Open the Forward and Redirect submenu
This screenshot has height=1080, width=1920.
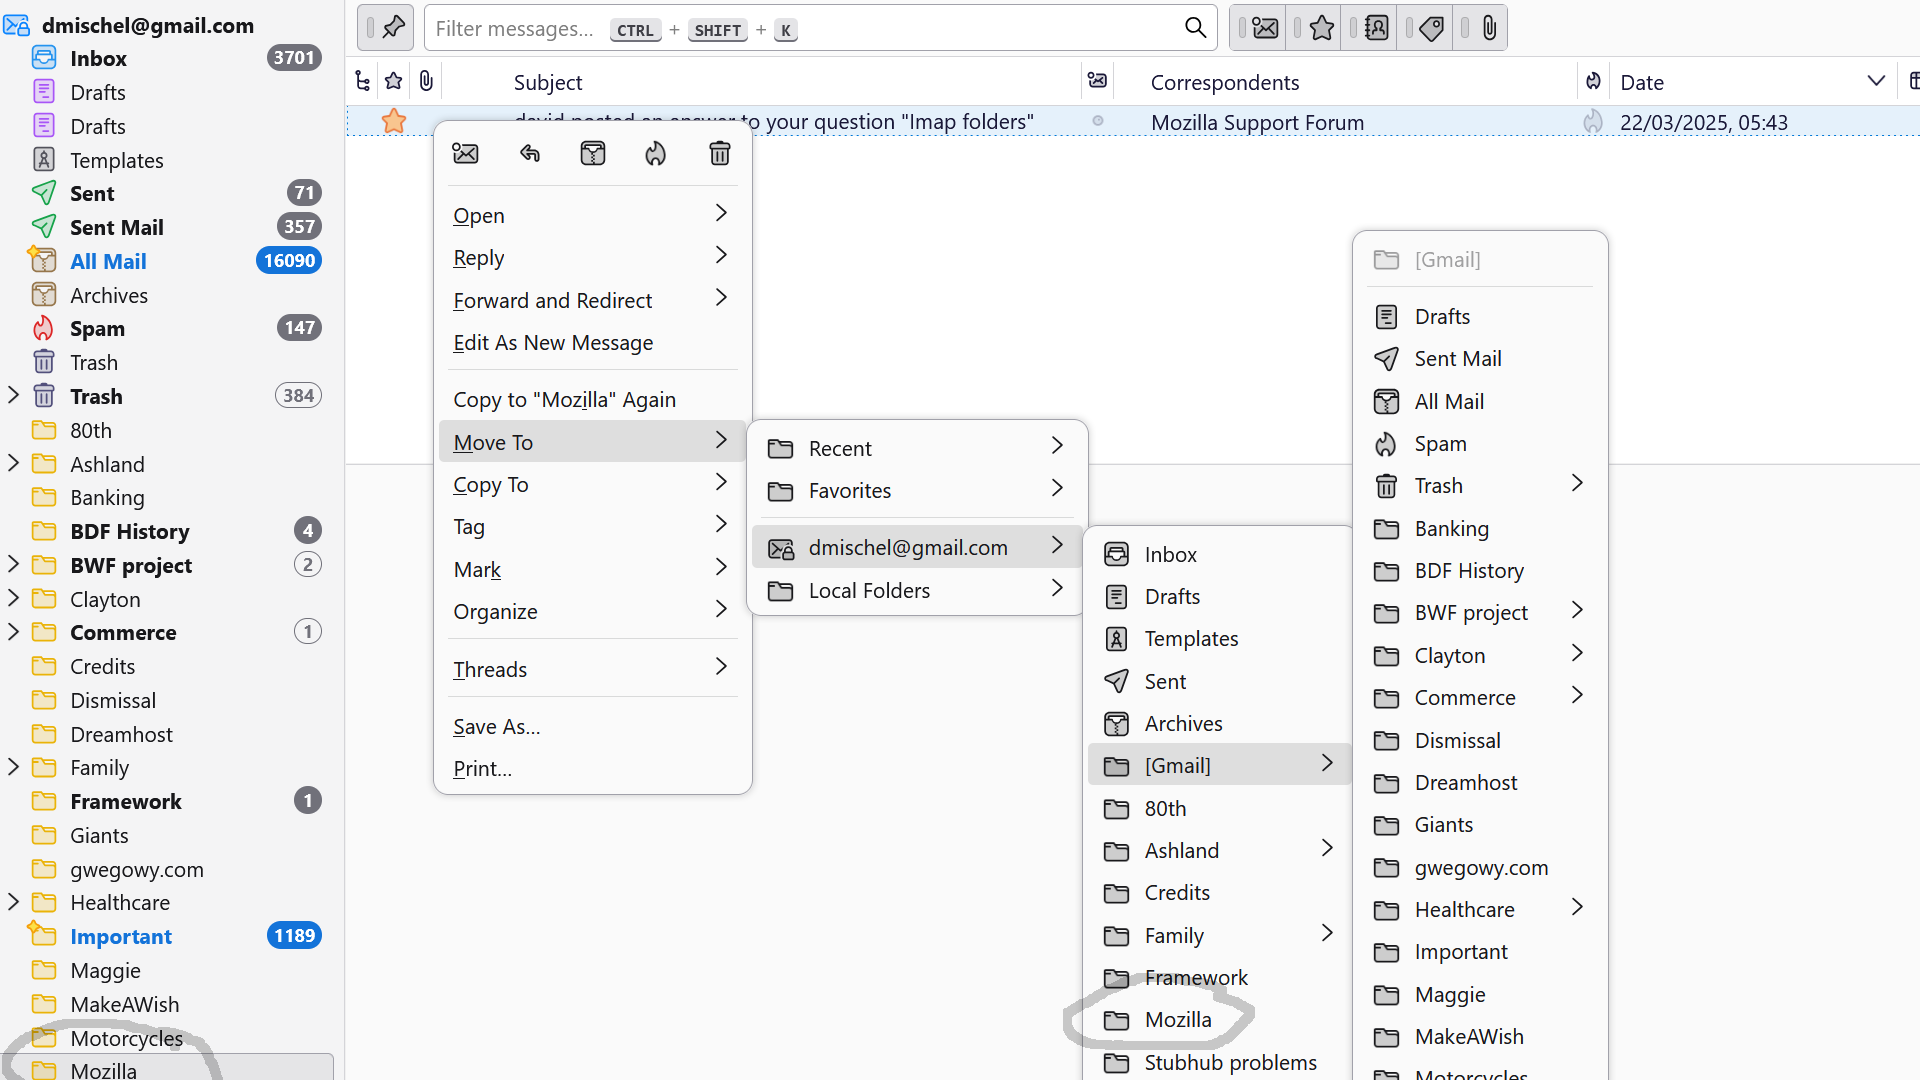pos(592,300)
